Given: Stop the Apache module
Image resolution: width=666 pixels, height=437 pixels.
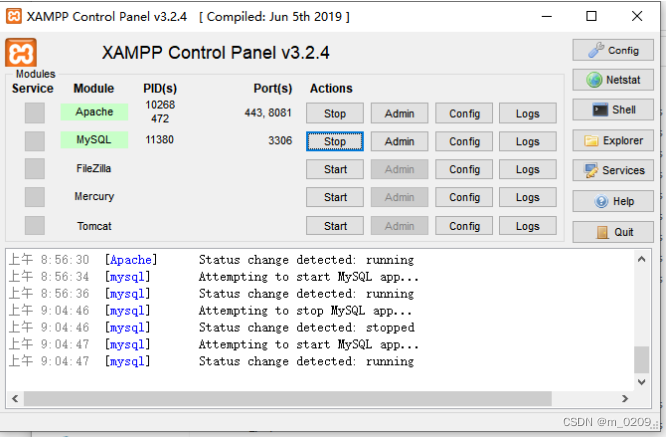Looking at the screenshot, I should [x=335, y=113].
